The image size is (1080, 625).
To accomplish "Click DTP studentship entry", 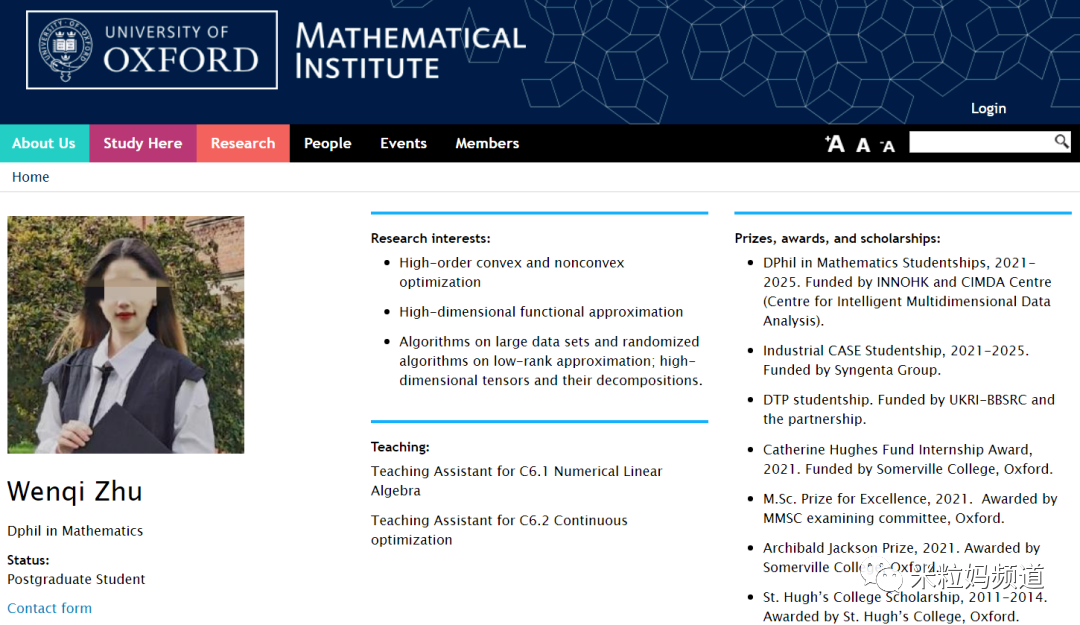I will (908, 409).
